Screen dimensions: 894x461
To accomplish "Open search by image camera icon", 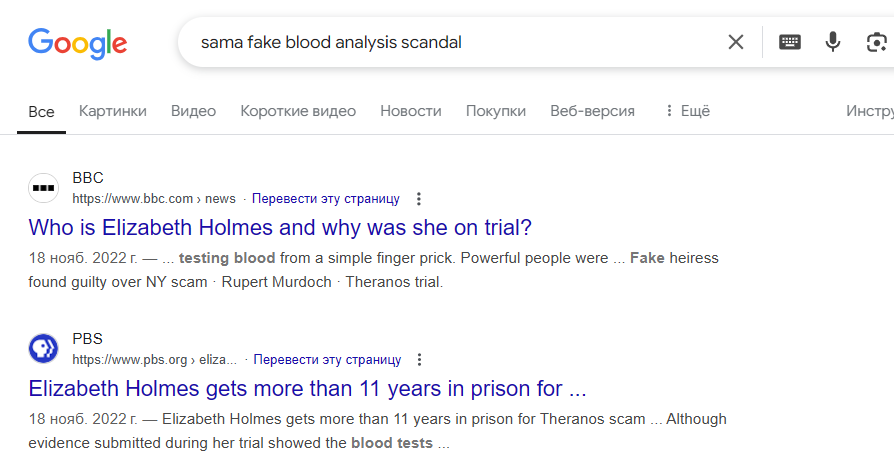I will (x=876, y=42).
